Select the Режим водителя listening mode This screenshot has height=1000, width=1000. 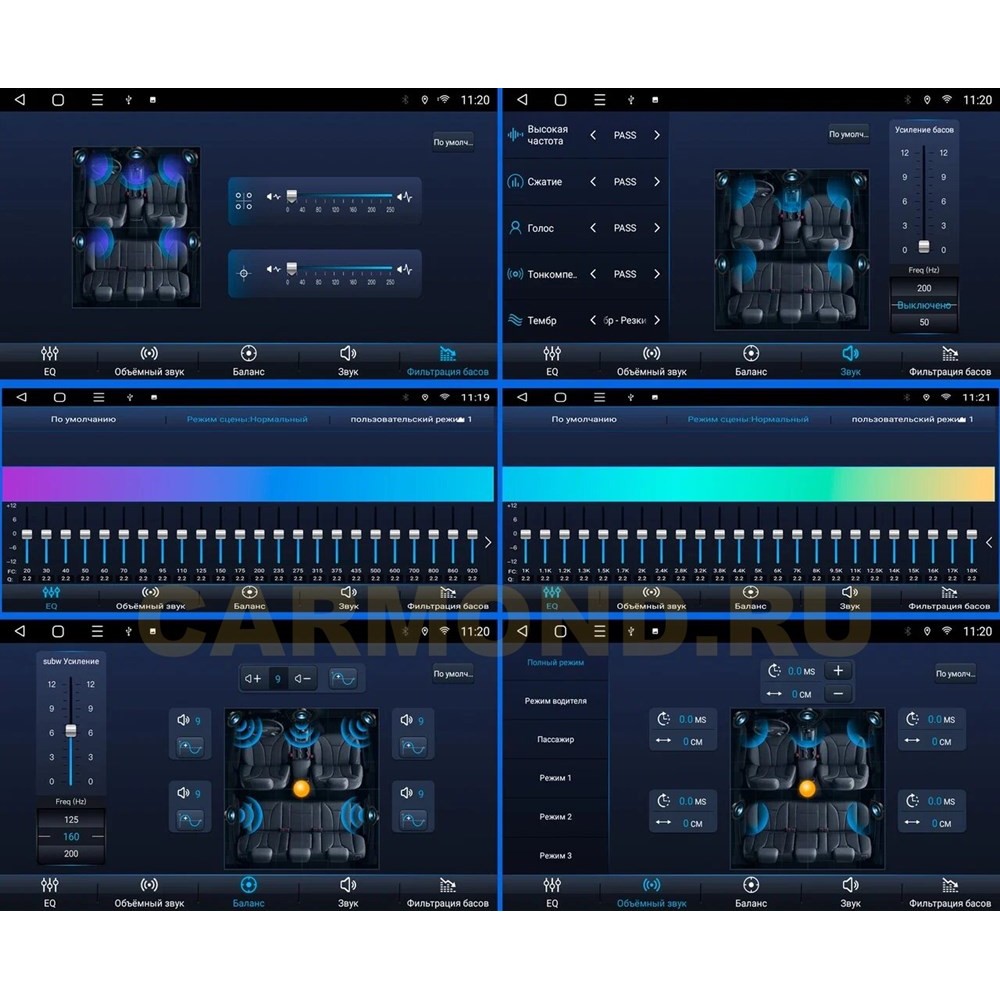click(x=555, y=701)
